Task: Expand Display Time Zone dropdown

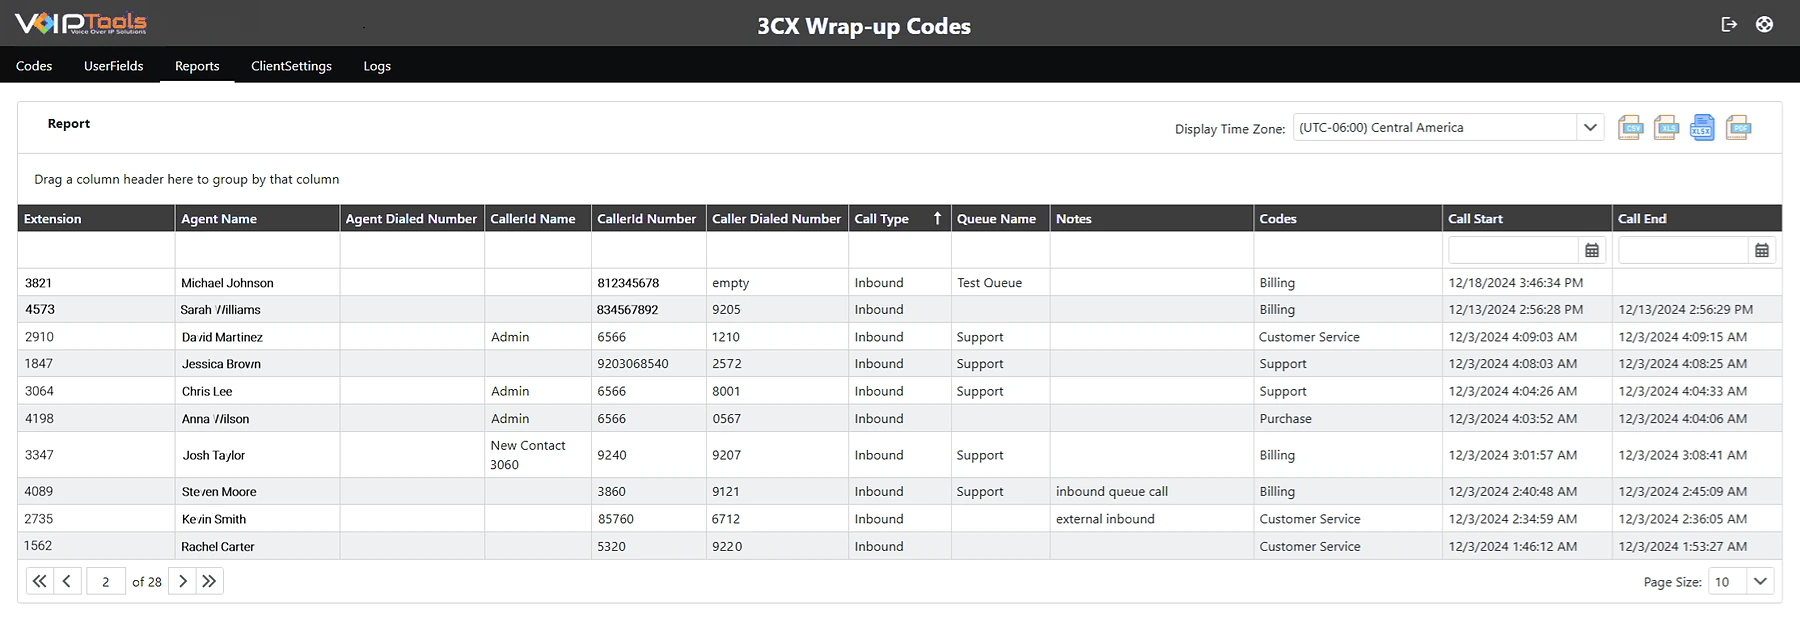Action: click(1590, 127)
